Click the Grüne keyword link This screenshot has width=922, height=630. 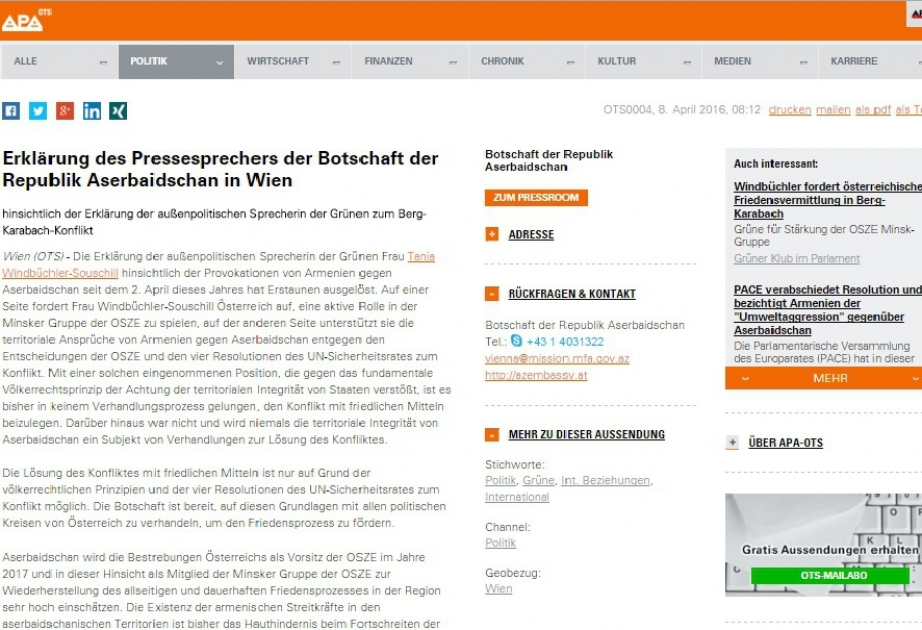(539, 480)
